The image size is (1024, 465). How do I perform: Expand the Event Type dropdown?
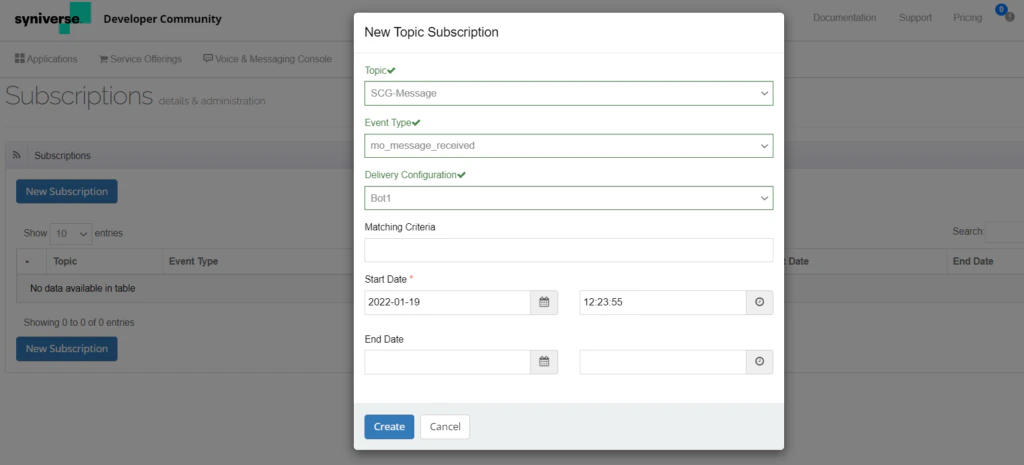coord(568,146)
